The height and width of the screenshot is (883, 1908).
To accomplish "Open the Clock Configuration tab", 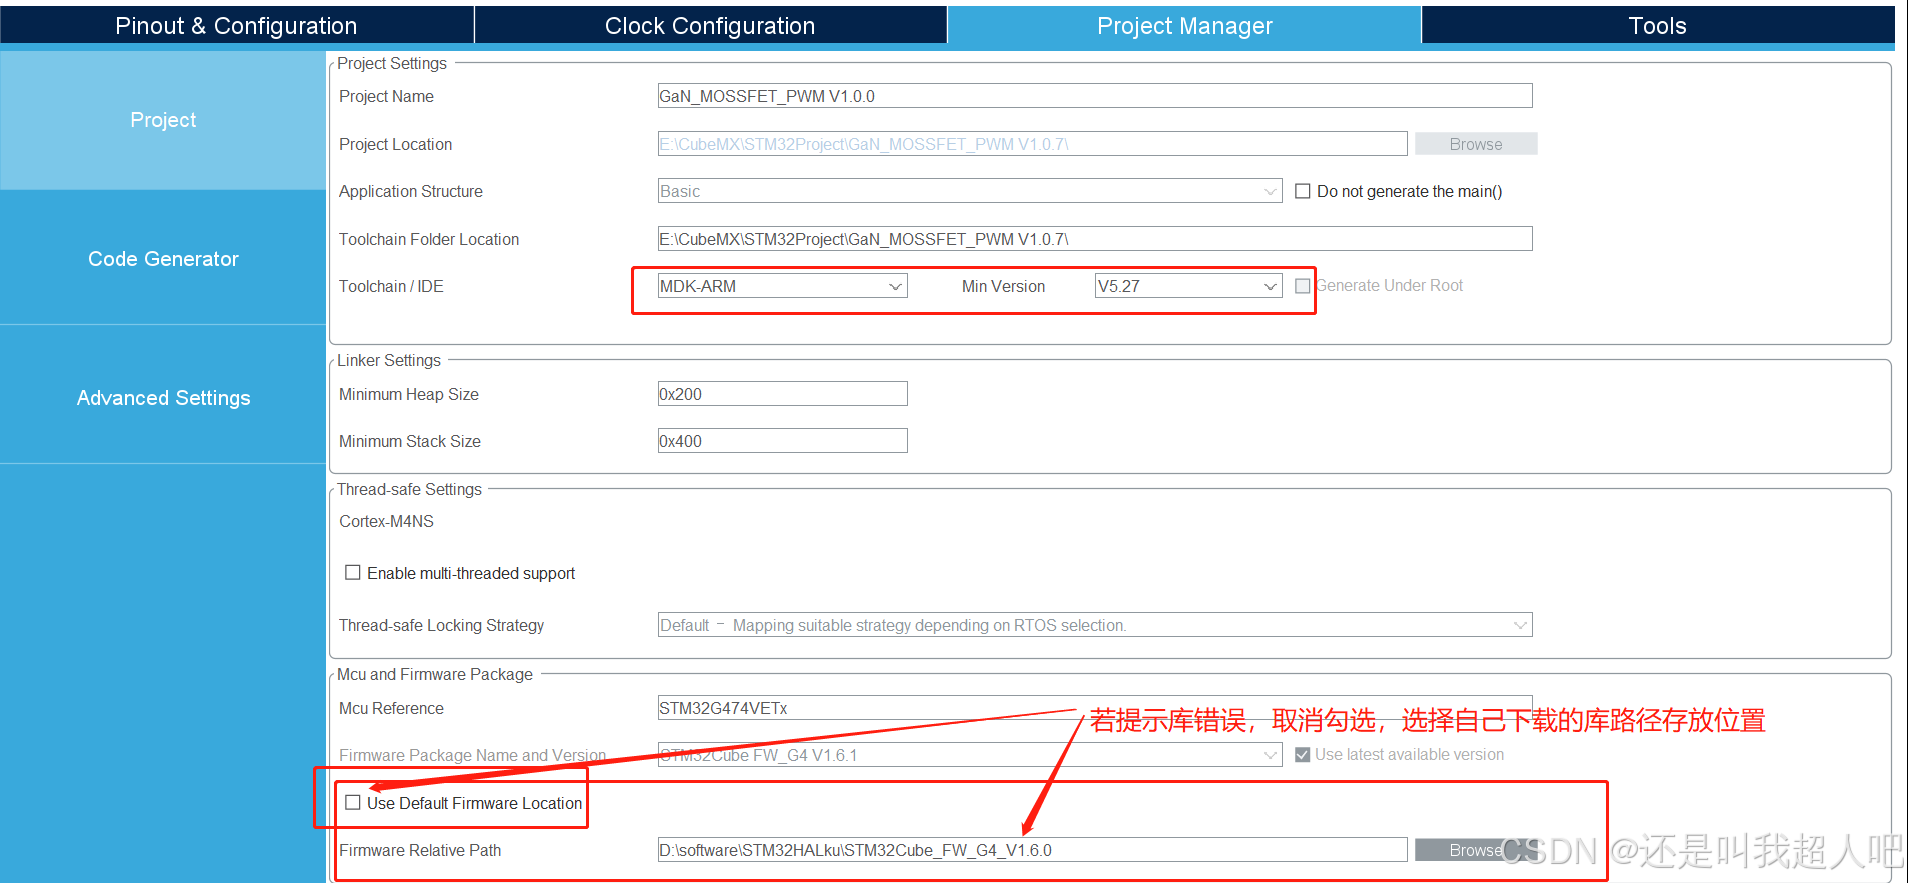I will 710,25.
